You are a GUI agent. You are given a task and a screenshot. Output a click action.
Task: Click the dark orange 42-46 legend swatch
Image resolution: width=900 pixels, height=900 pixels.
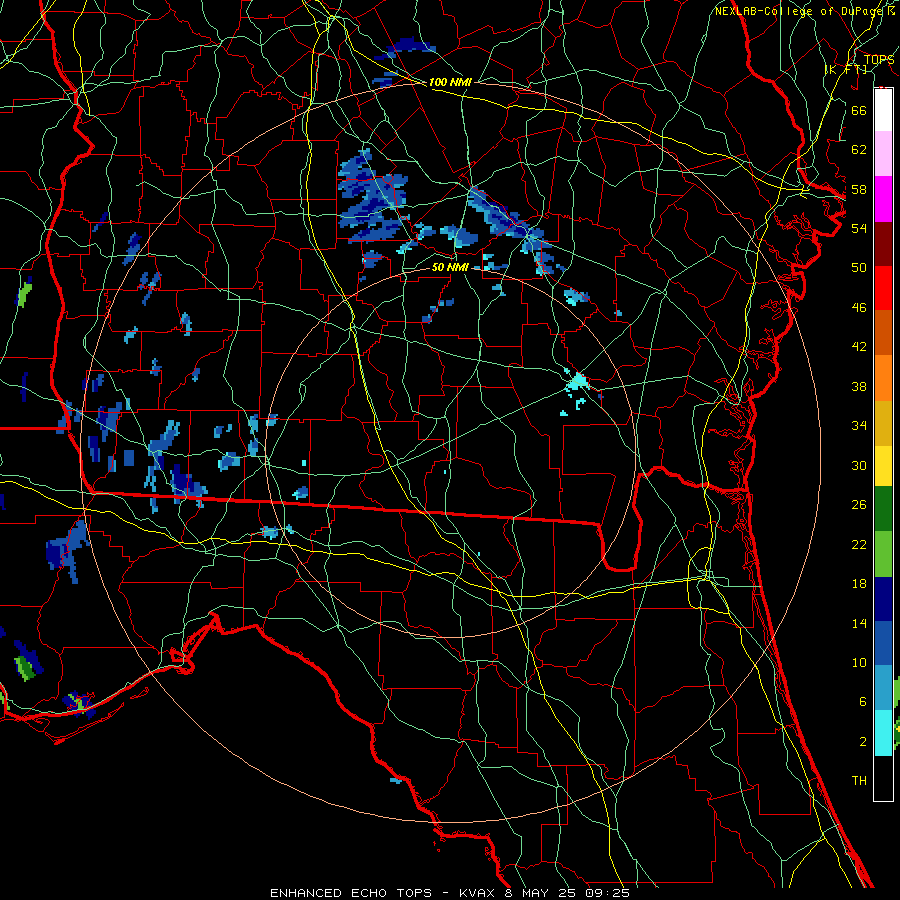[883, 333]
